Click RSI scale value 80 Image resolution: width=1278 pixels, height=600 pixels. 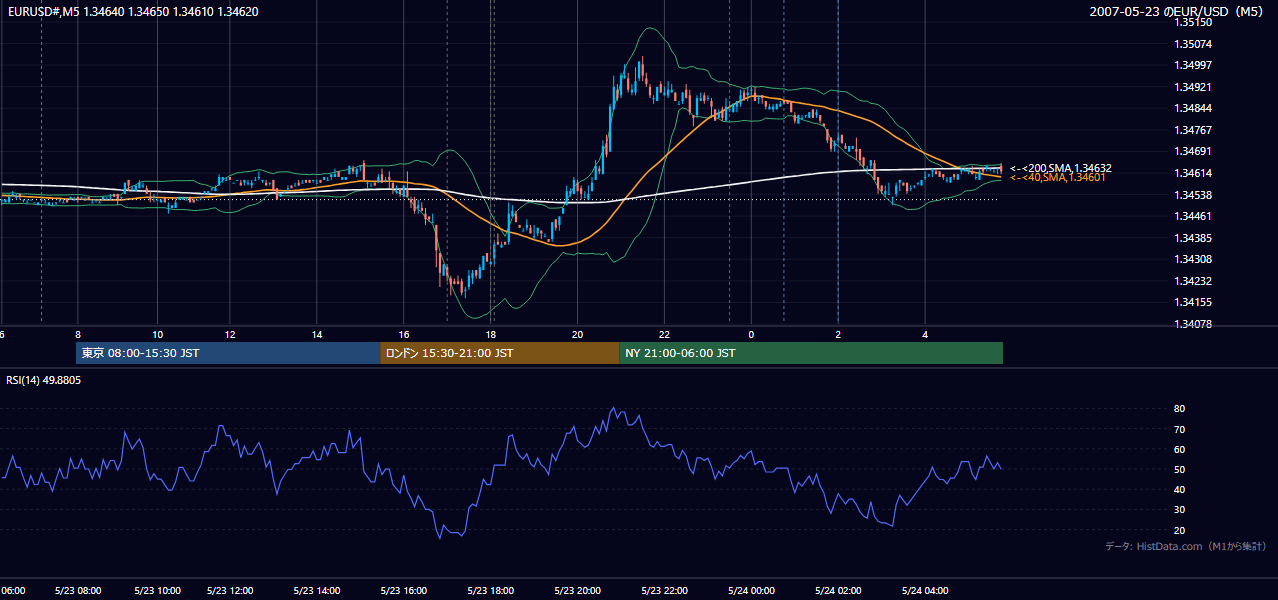tap(1180, 409)
